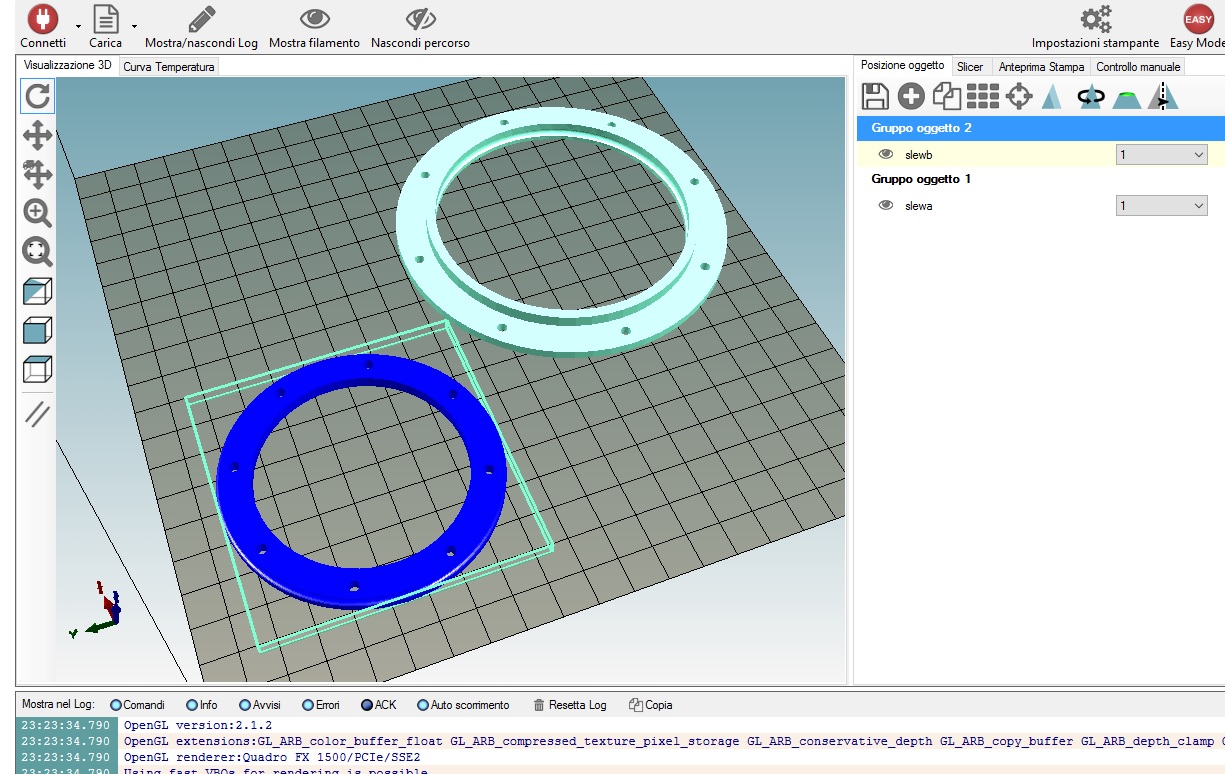Click the Copy objects icon

(946, 96)
